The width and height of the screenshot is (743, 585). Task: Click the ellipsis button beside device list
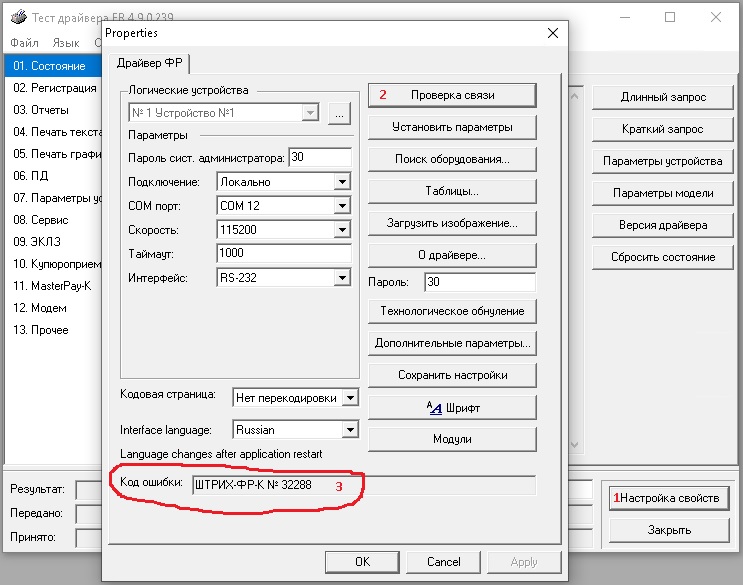pos(339,114)
